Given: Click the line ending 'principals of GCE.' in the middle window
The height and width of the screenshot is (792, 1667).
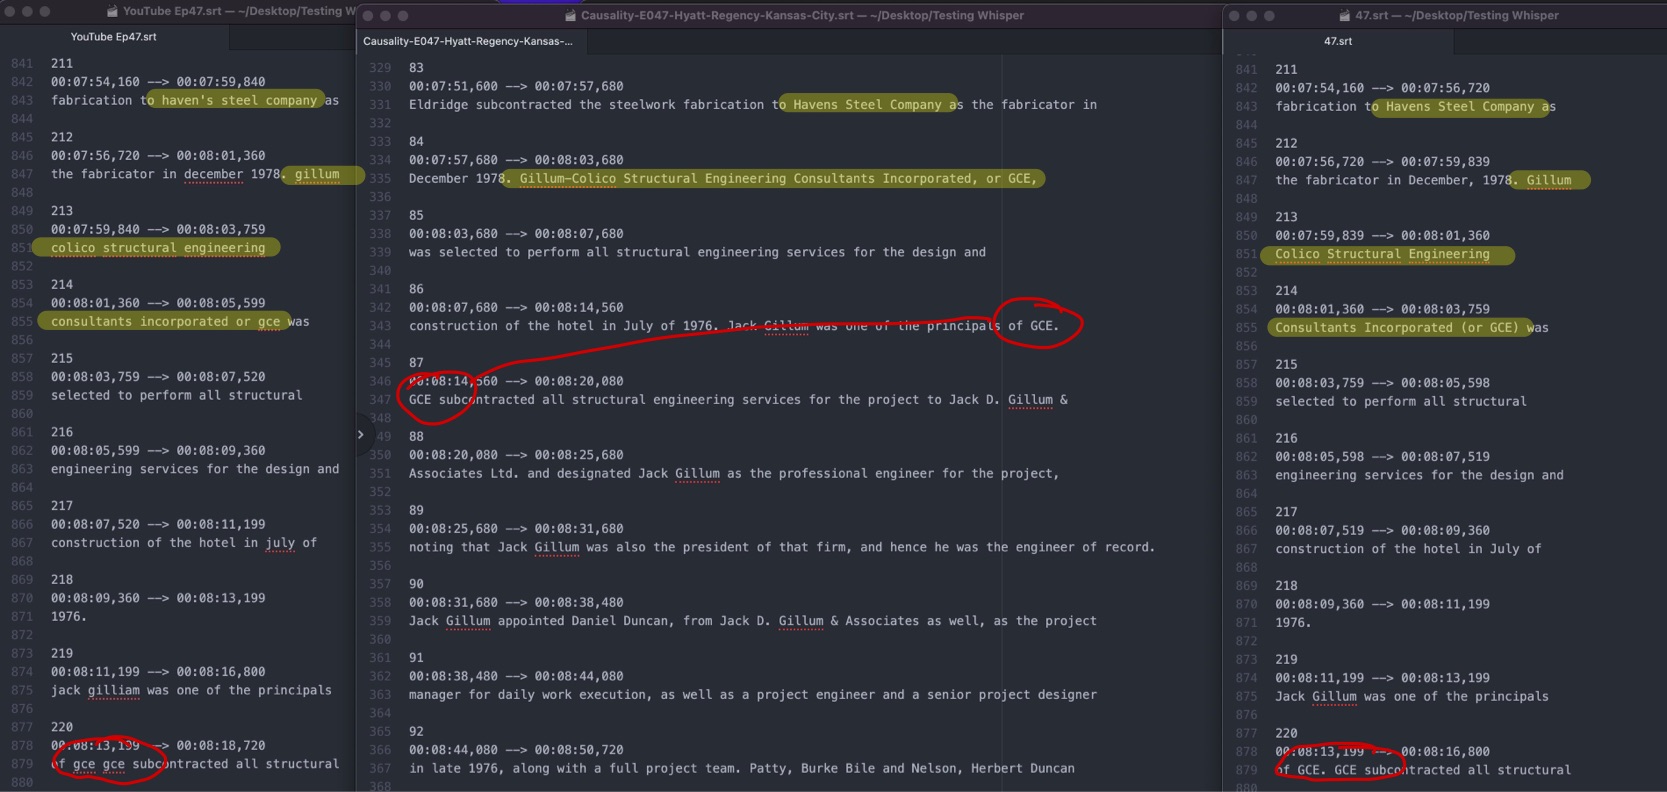Looking at the screenshot, I should (733, 326).
